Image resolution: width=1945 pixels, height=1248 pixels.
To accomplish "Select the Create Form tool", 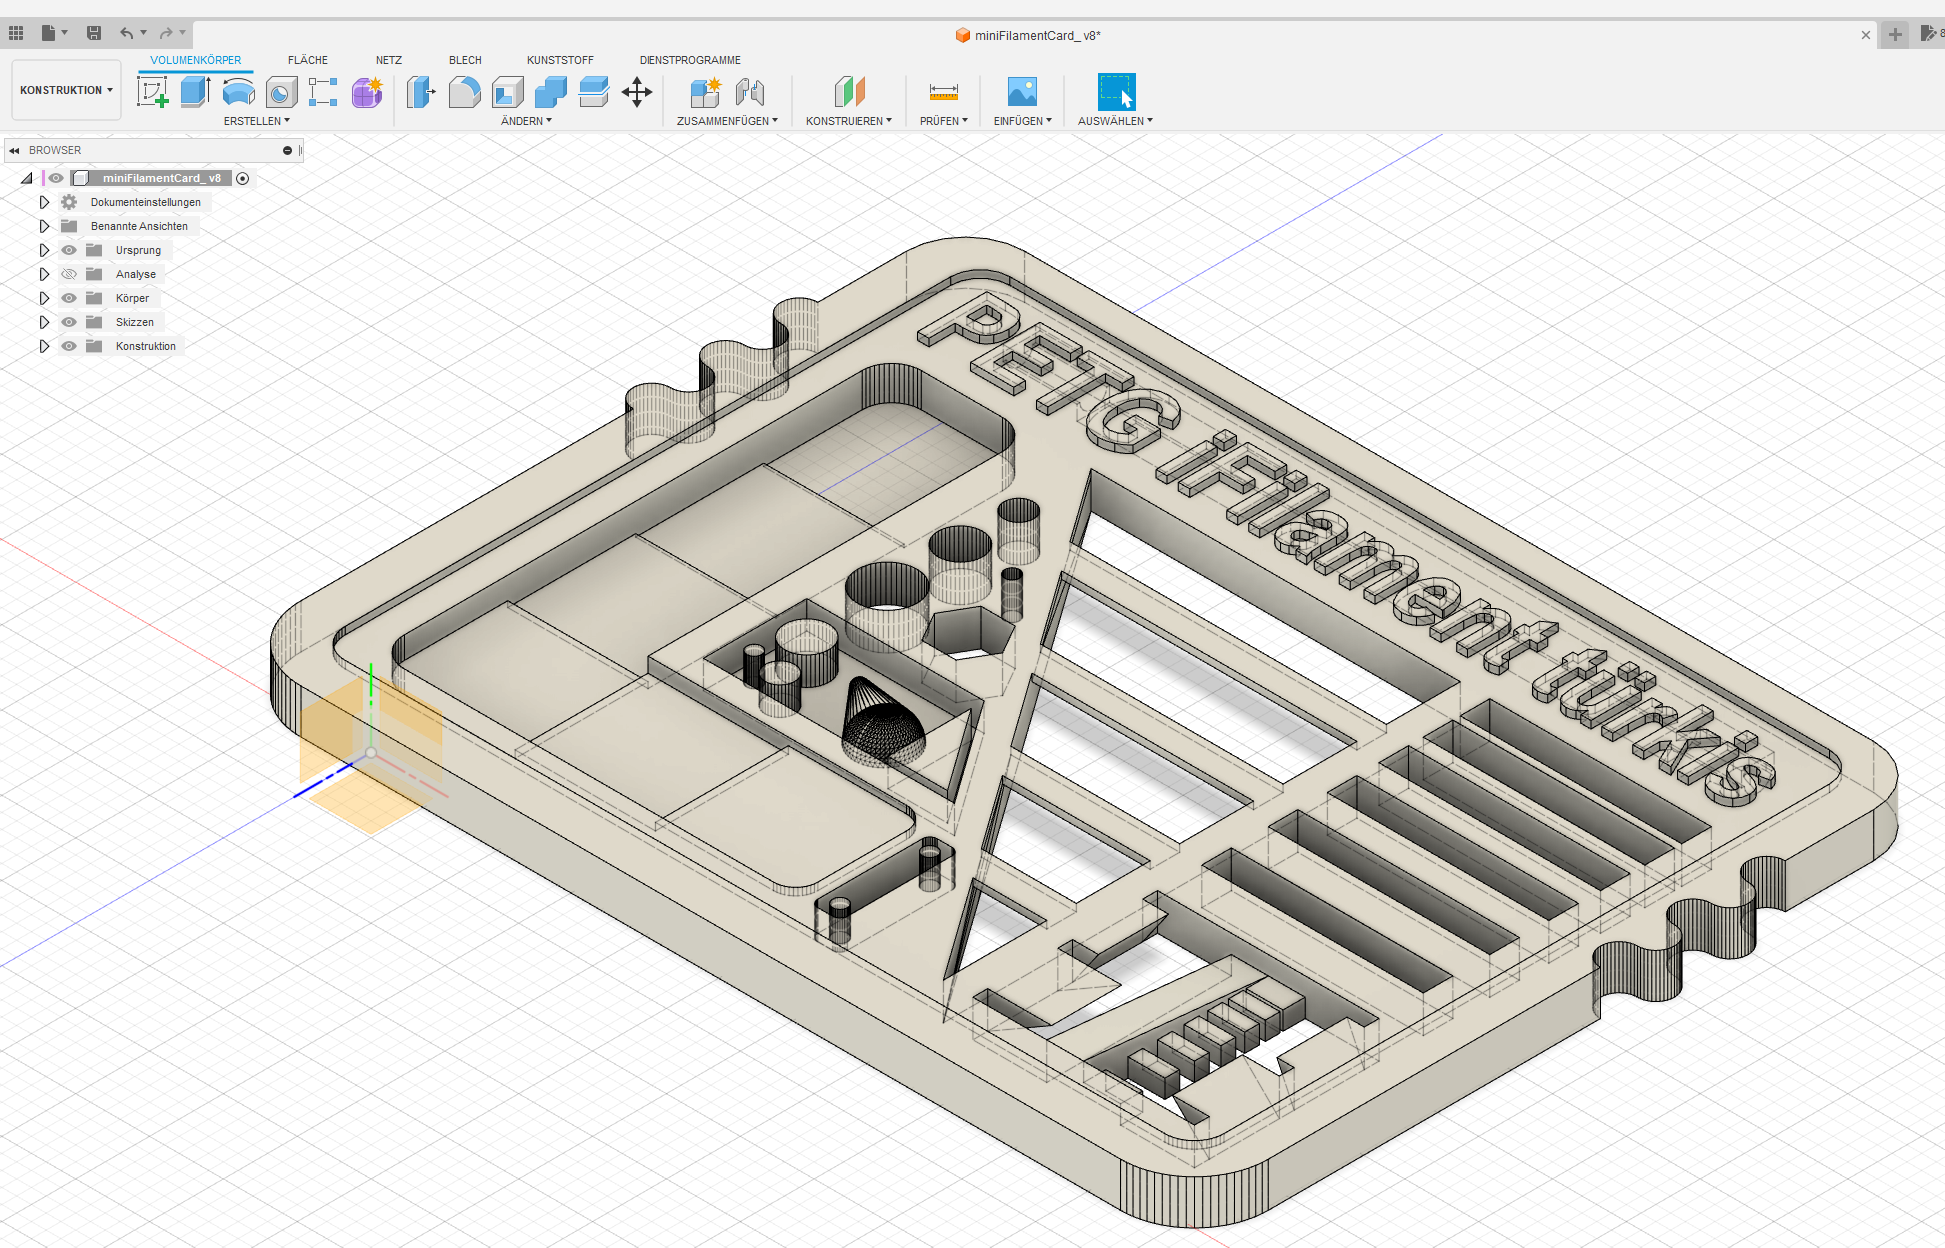I will click(x=367, y=92).
